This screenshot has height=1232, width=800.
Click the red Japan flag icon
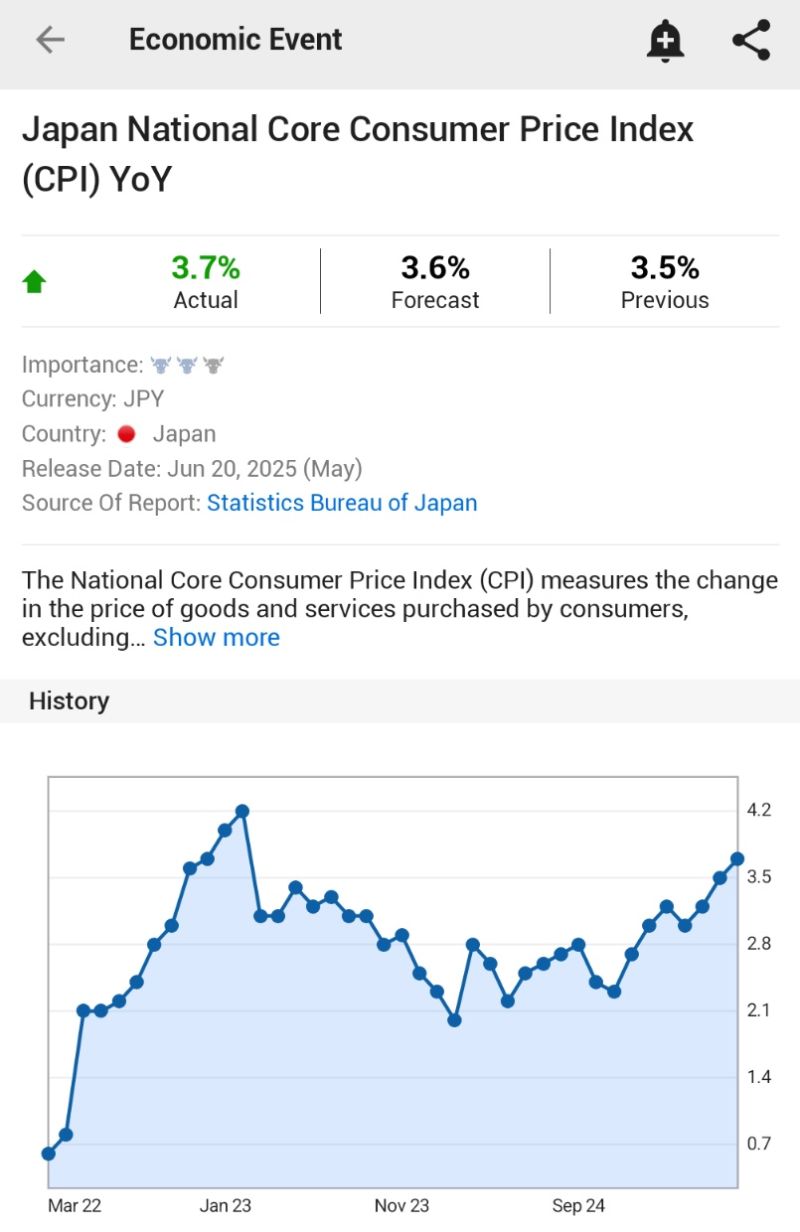pos(126,434)
